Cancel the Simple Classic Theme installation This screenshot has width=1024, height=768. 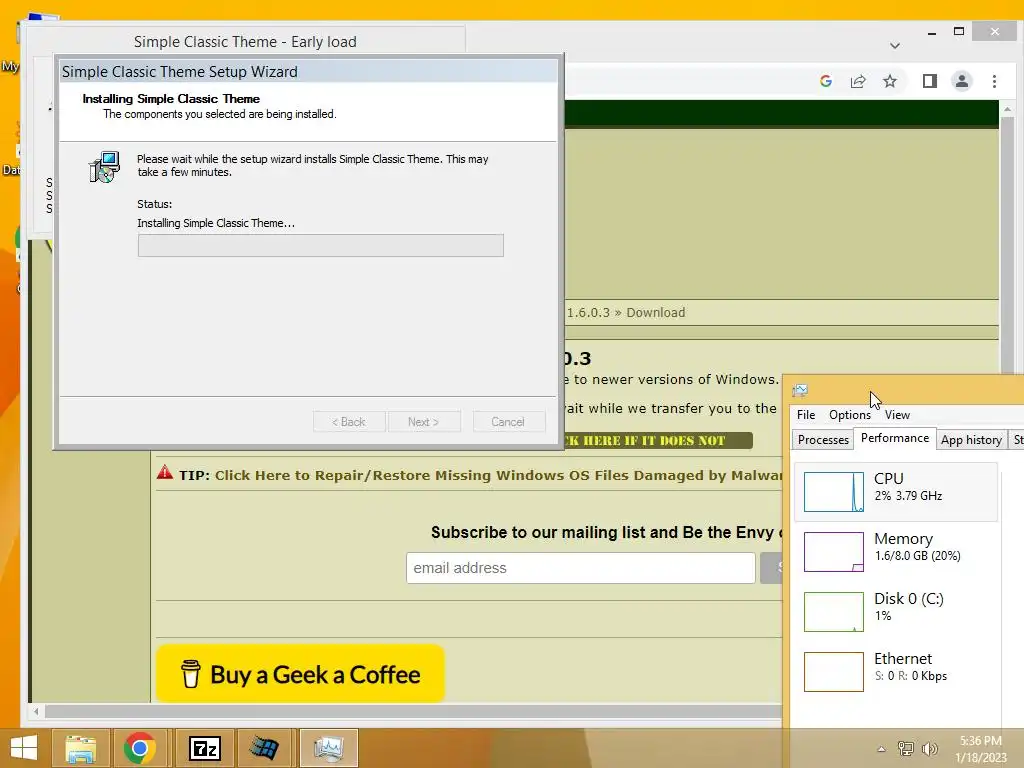click(508, 422)
